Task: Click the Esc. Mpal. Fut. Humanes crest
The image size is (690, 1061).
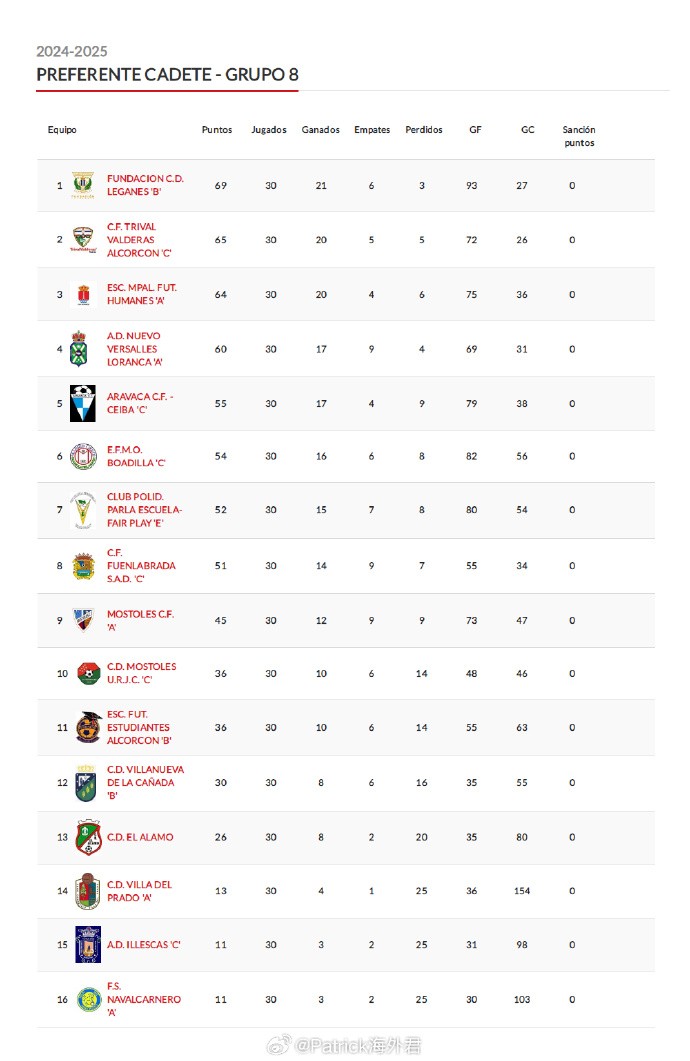Action: [x=83, y=294]
